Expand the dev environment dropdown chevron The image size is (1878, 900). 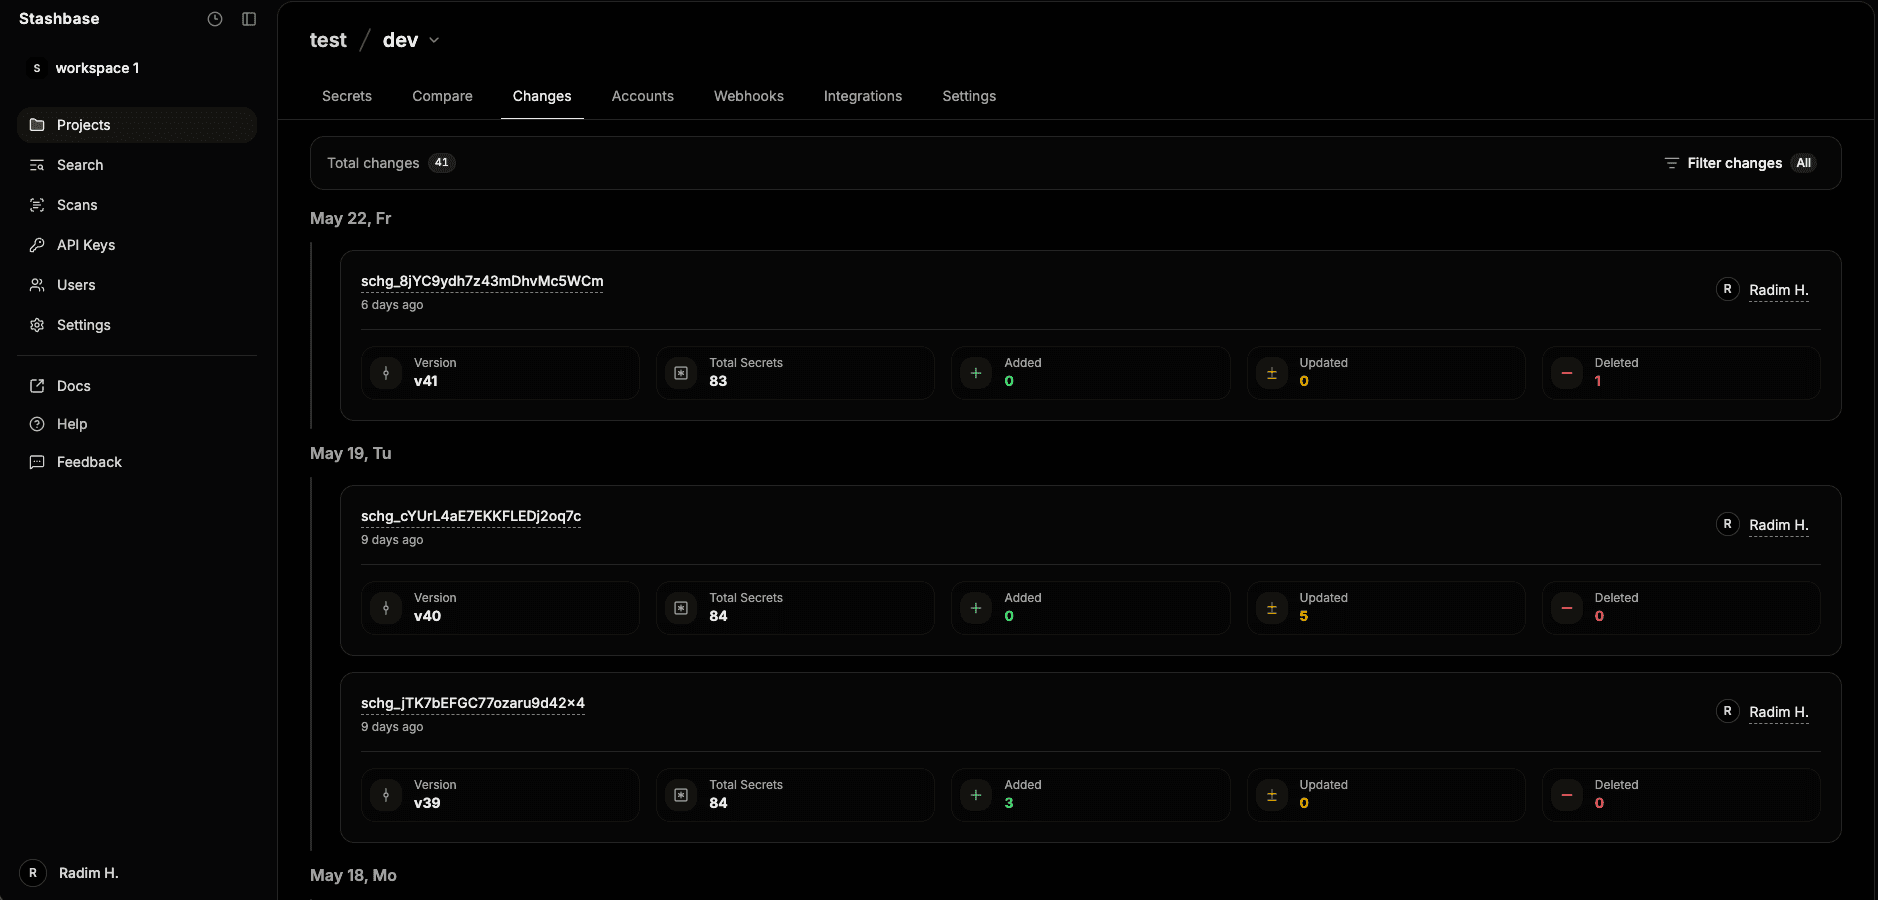(x=434, y=40)
